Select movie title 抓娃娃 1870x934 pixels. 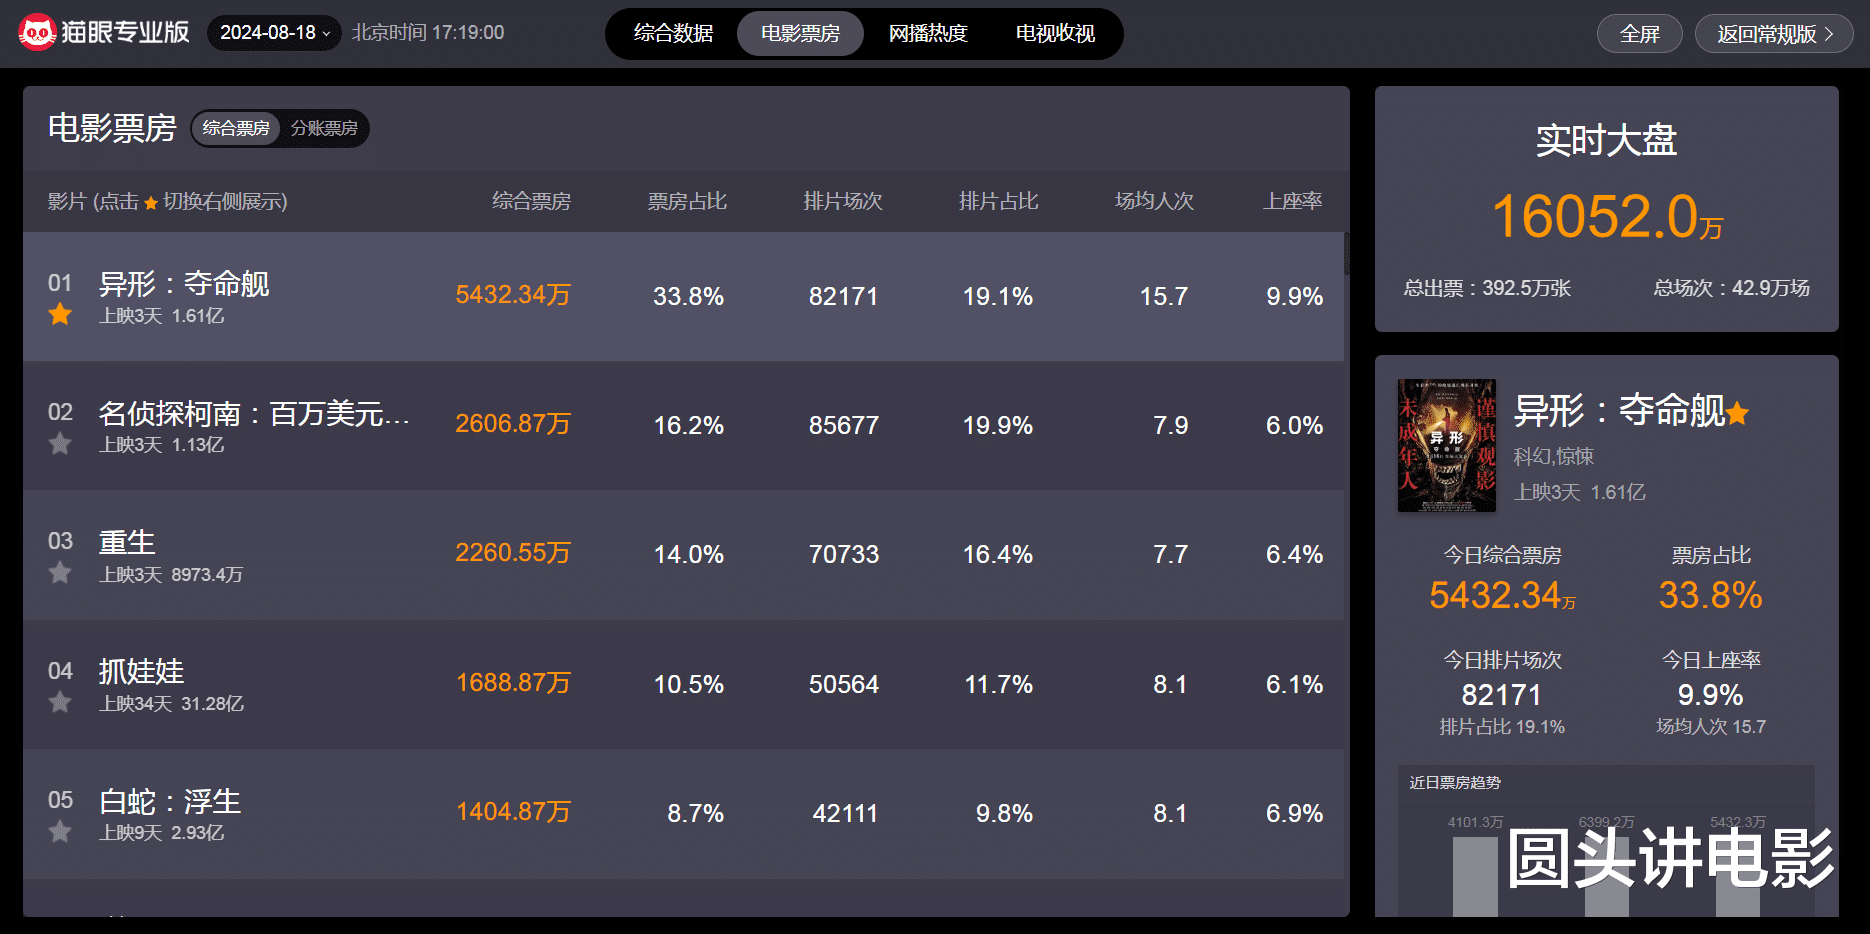pos(141,671)
